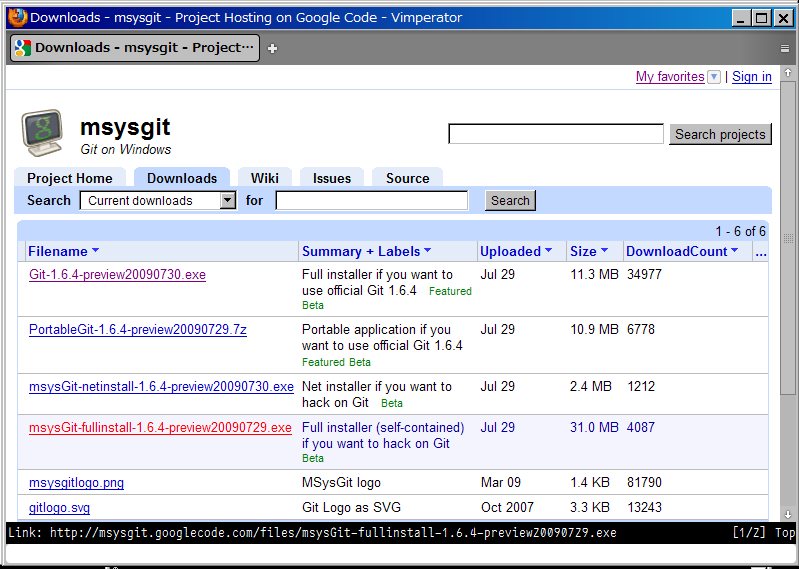This screenshot has width=799, height=569.
Task: Click the Search projects button
Action: (720, 134)
